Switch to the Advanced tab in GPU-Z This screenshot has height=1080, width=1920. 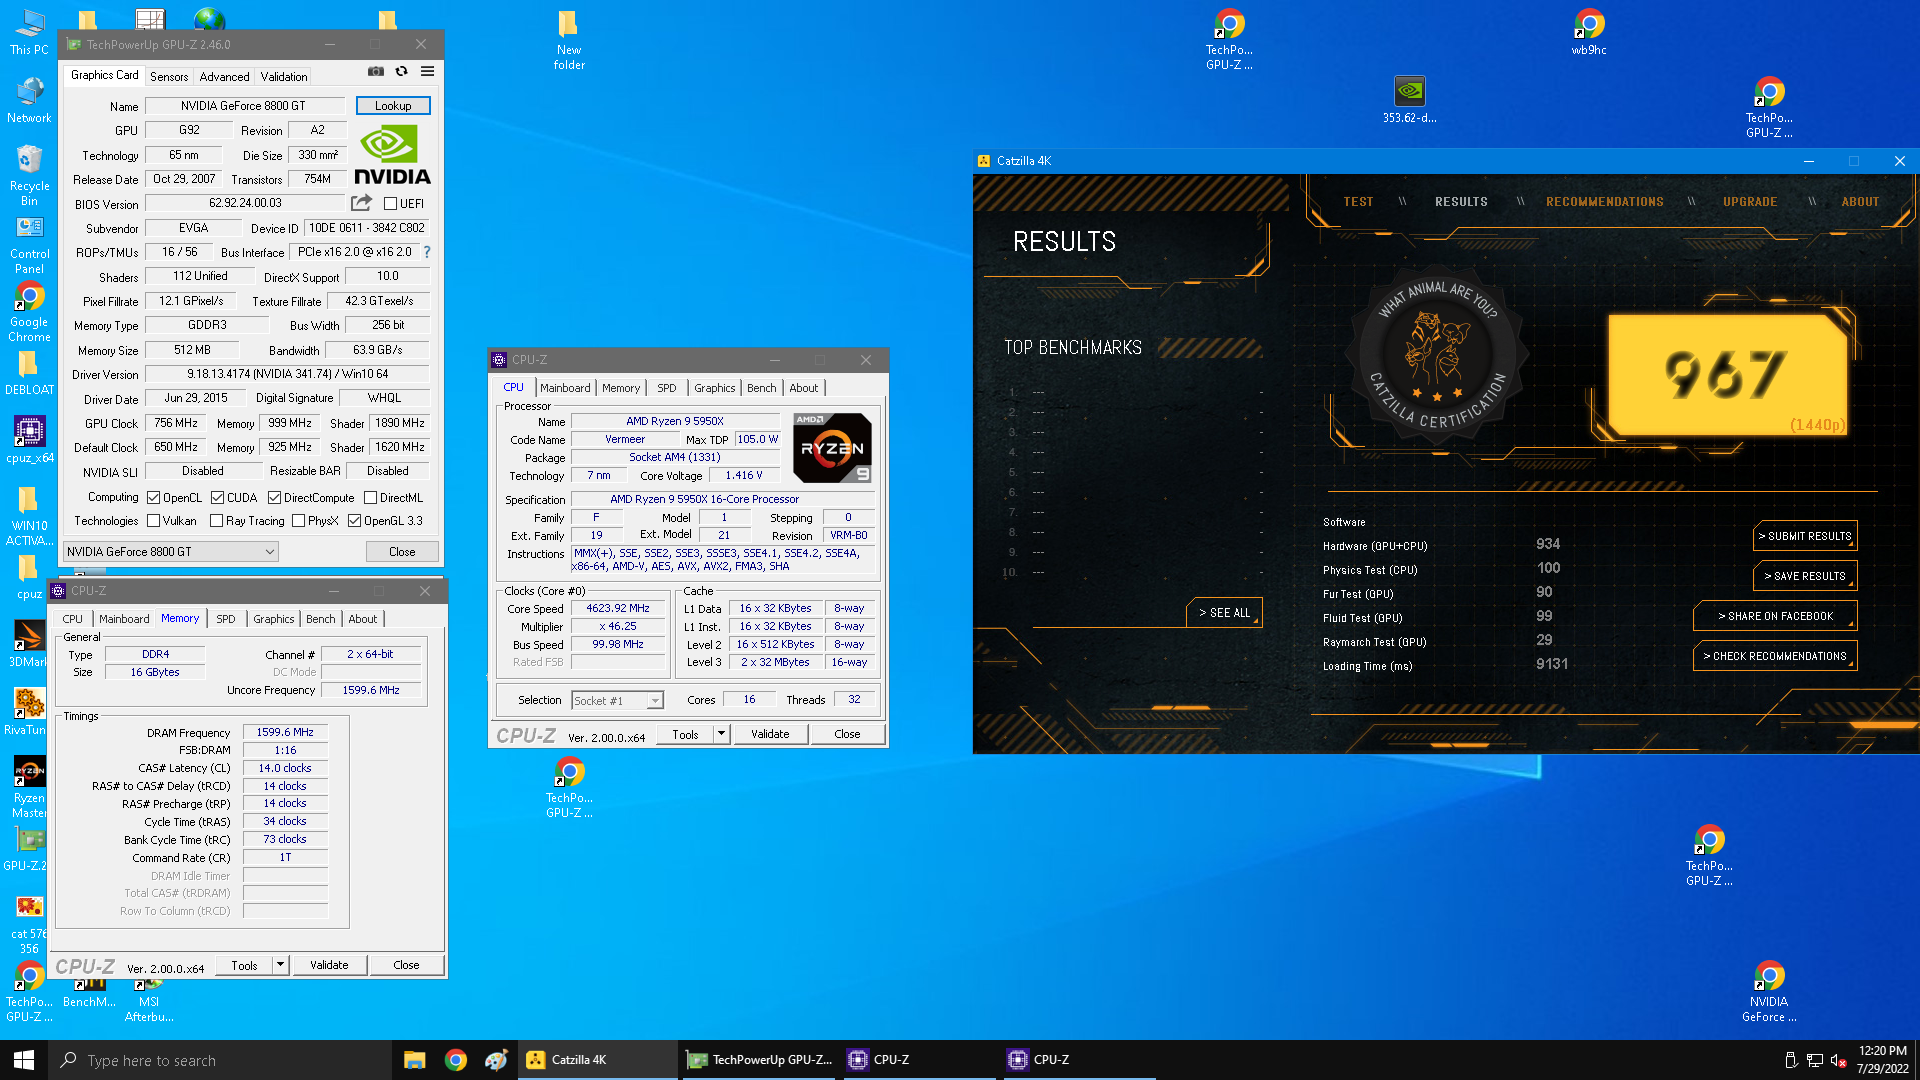pyautogui.click(x=224, y=77)
